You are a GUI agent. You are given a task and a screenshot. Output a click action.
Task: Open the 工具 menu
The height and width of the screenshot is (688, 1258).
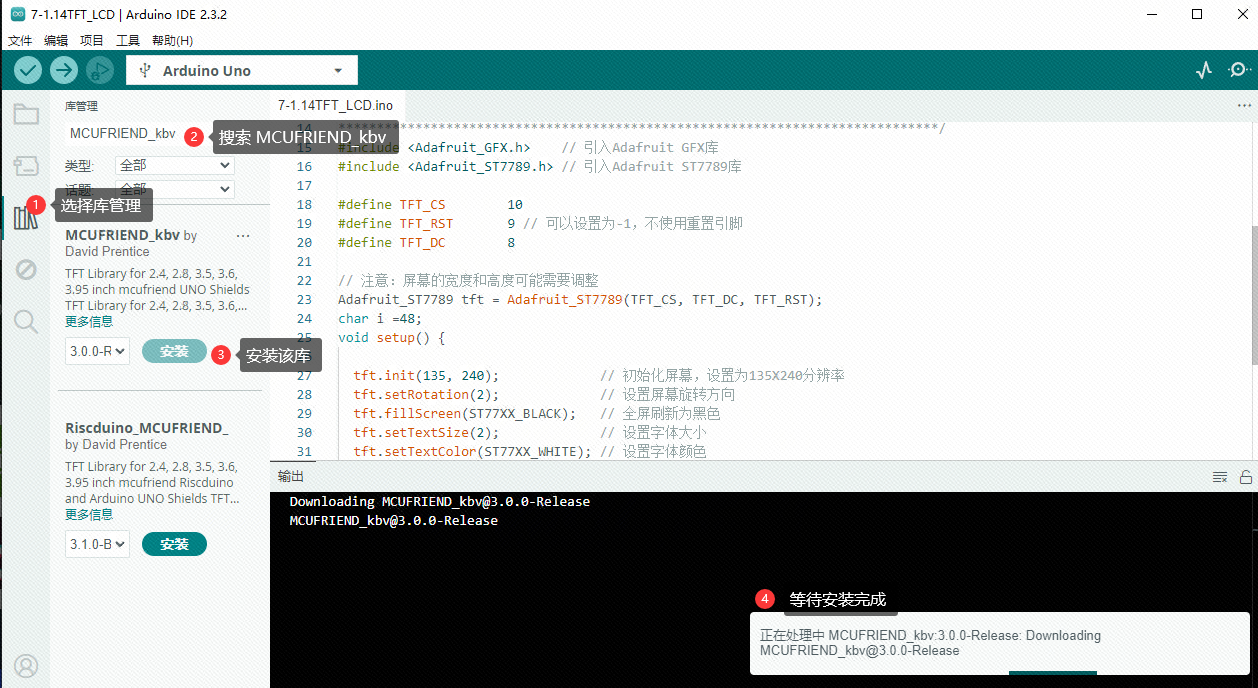tap(128, 40)
